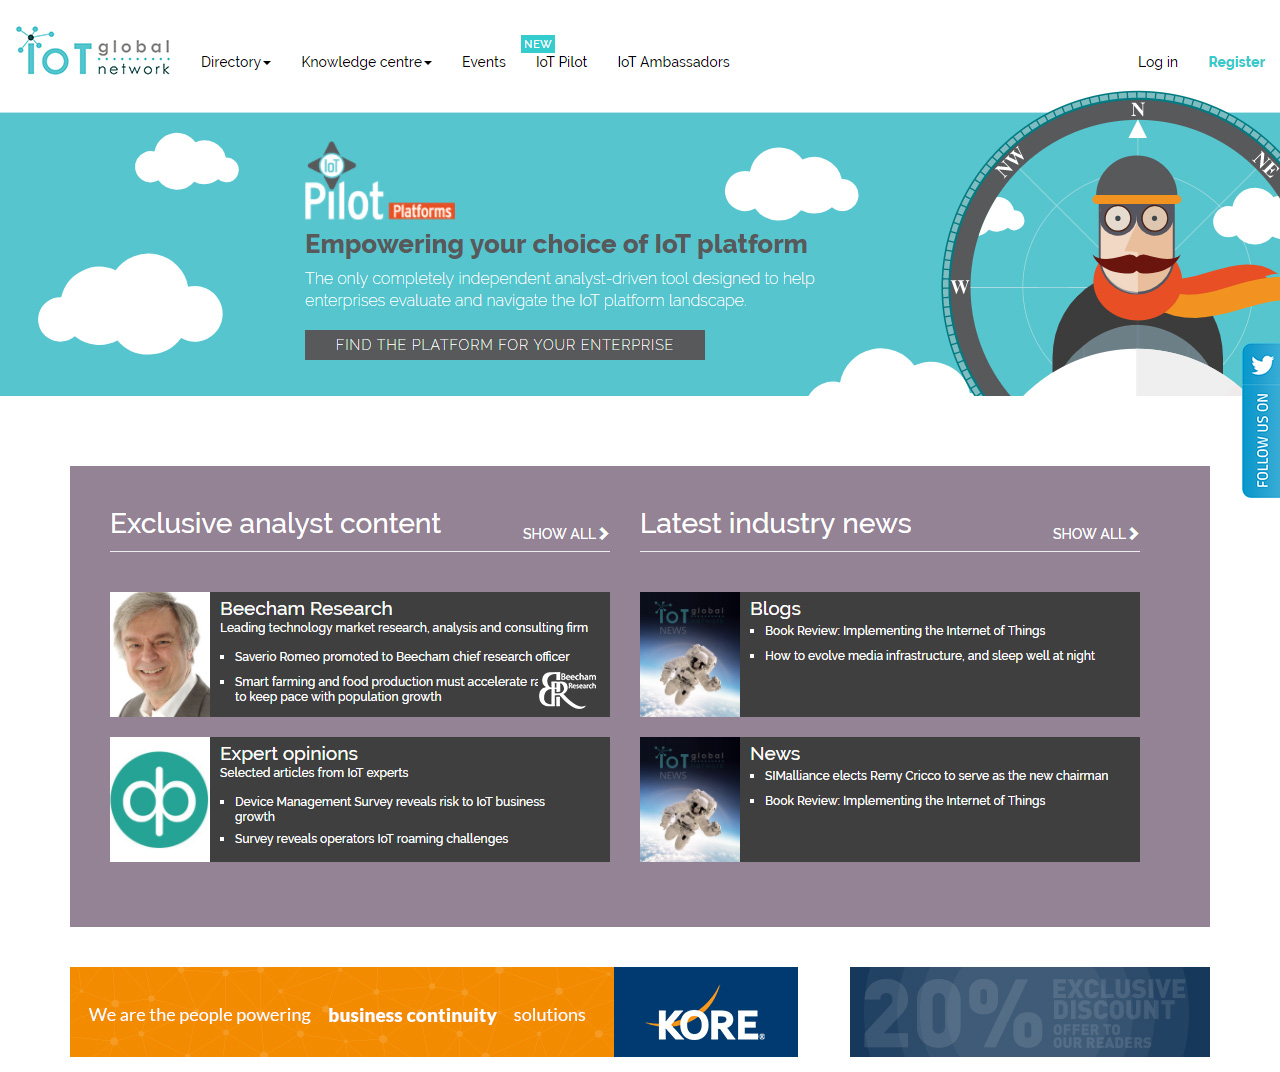Open SIMalliance elects Remy Cricco article
The width and height of the screenshot is (1280, 1072).
937,776
